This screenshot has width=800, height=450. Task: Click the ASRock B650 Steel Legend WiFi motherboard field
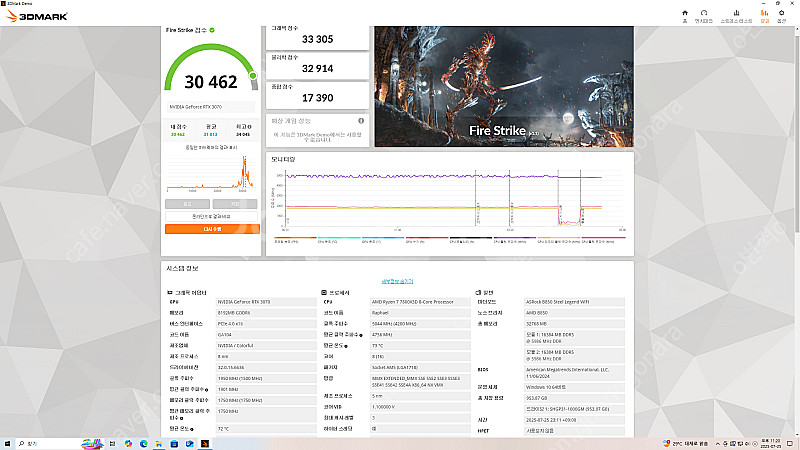tap(574, 302)
